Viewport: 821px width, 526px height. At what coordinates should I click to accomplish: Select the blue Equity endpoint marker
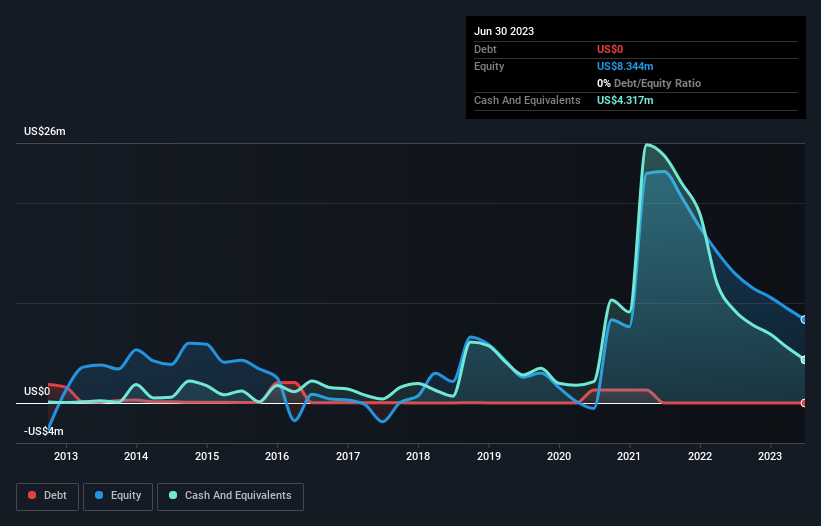804,319
